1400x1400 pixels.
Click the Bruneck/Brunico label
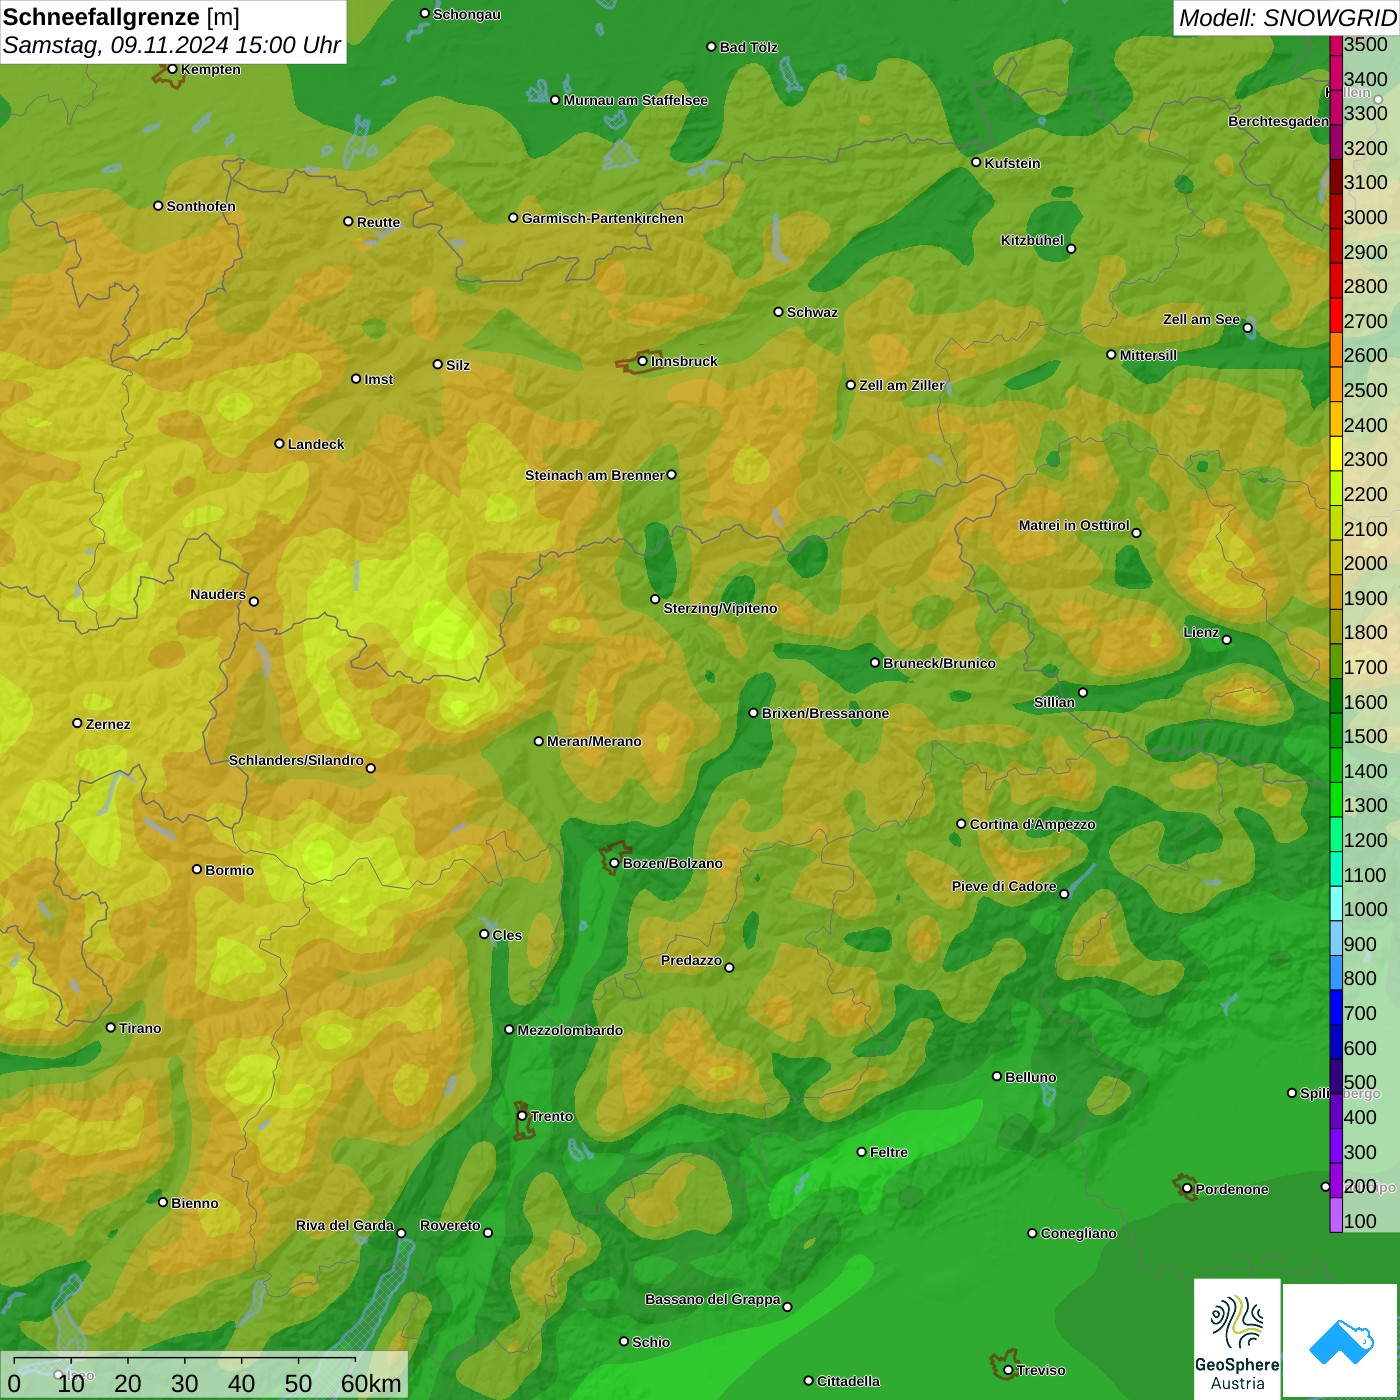click(939, 663)
